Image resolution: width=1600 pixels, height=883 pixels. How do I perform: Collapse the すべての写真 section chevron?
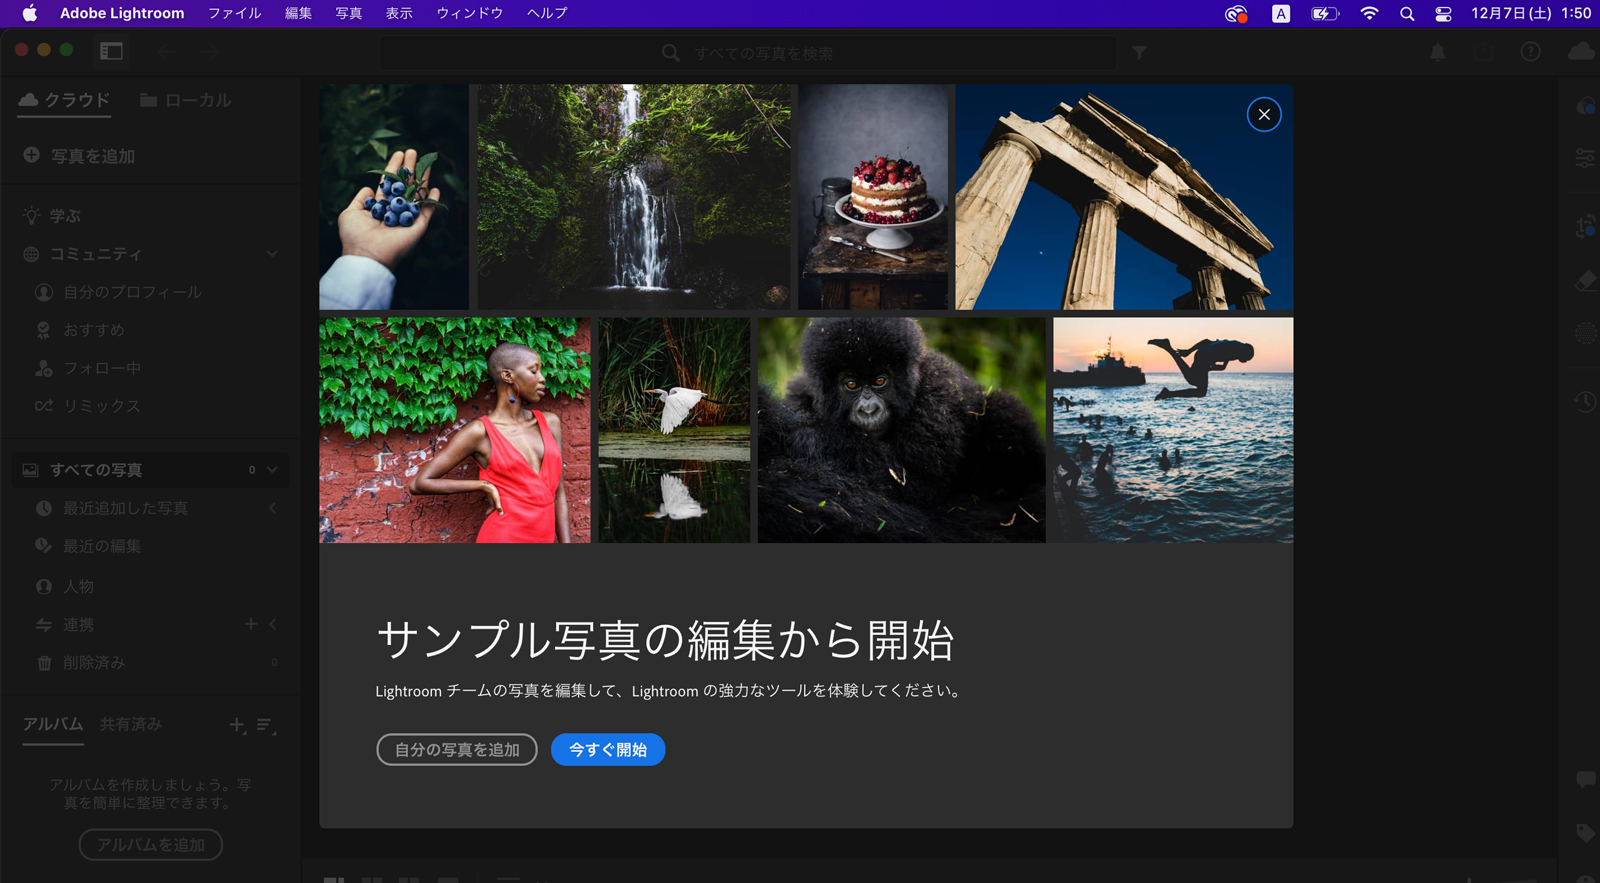[272, 470]
